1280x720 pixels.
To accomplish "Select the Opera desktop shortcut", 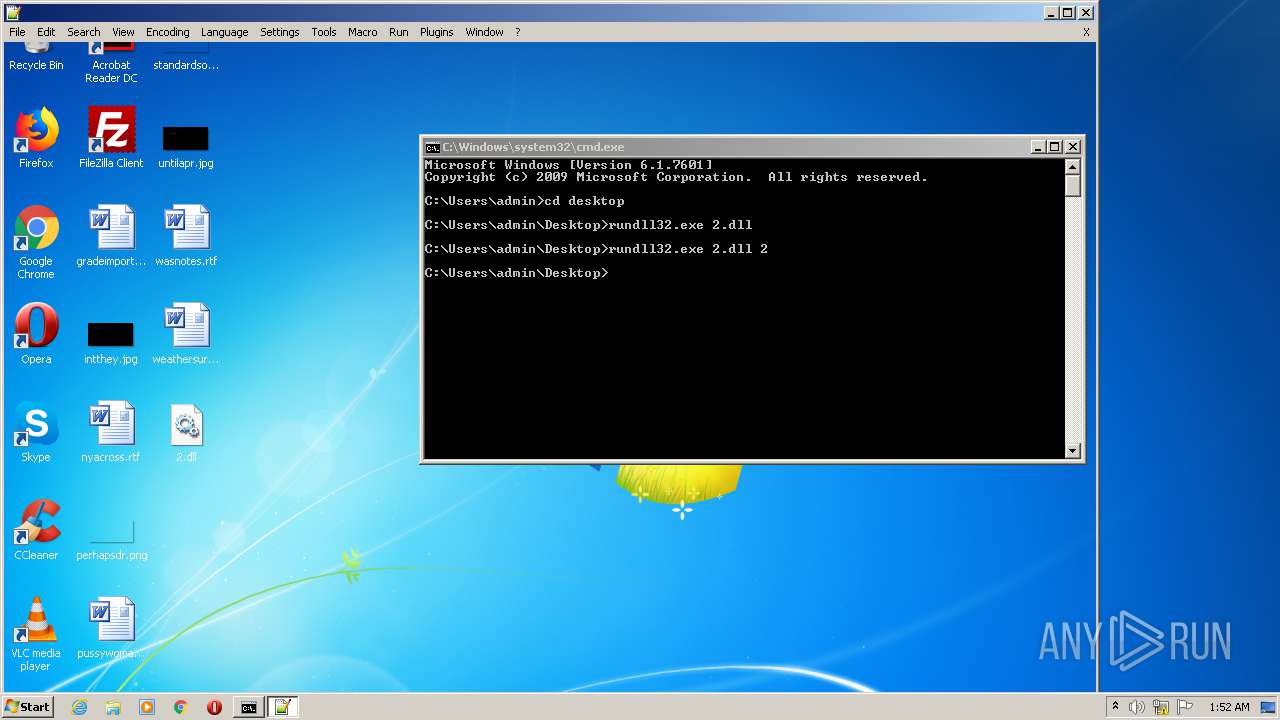I will (36, 334).
